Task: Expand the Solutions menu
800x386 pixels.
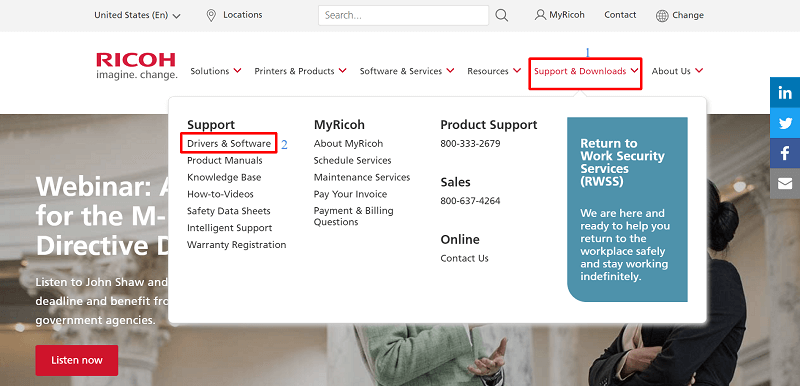Action: click(x=216, y=71)
